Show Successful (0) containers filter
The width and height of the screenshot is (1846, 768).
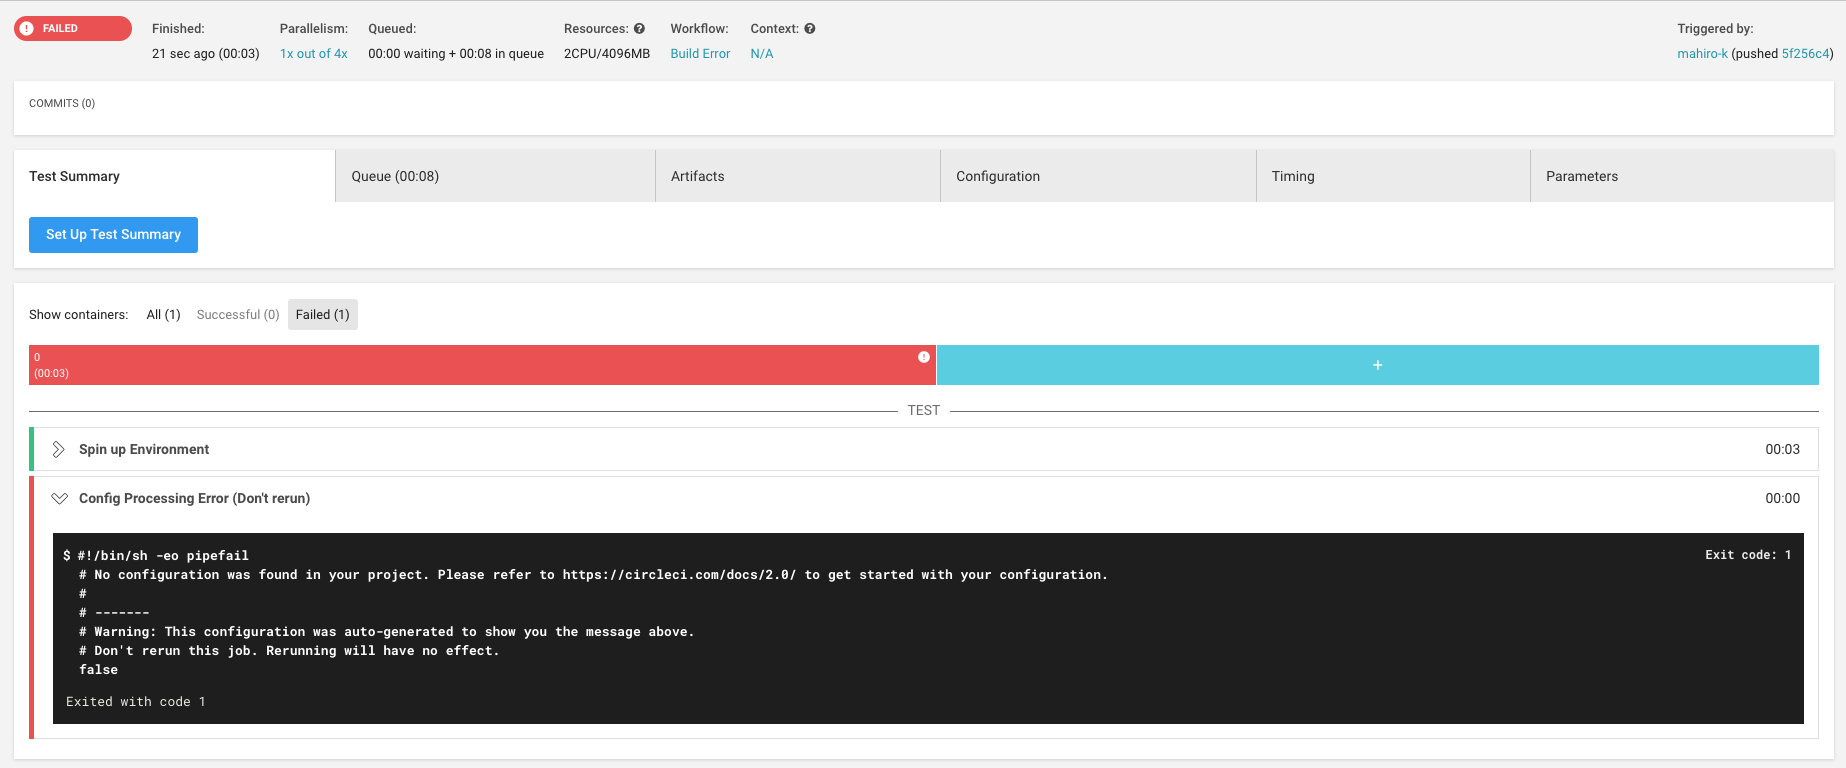(238, 315)
